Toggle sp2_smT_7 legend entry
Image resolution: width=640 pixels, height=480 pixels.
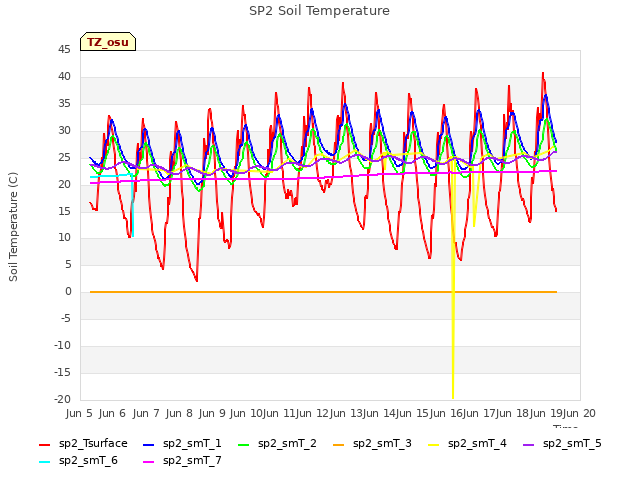(182, 460)
